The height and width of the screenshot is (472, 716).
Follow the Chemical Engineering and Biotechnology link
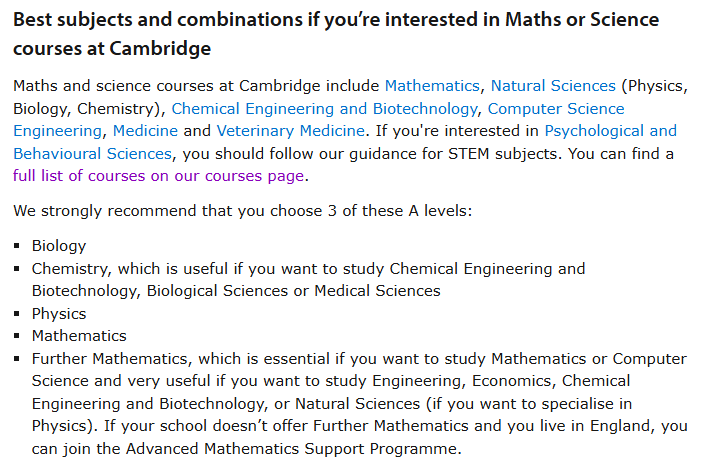(324, 109)
